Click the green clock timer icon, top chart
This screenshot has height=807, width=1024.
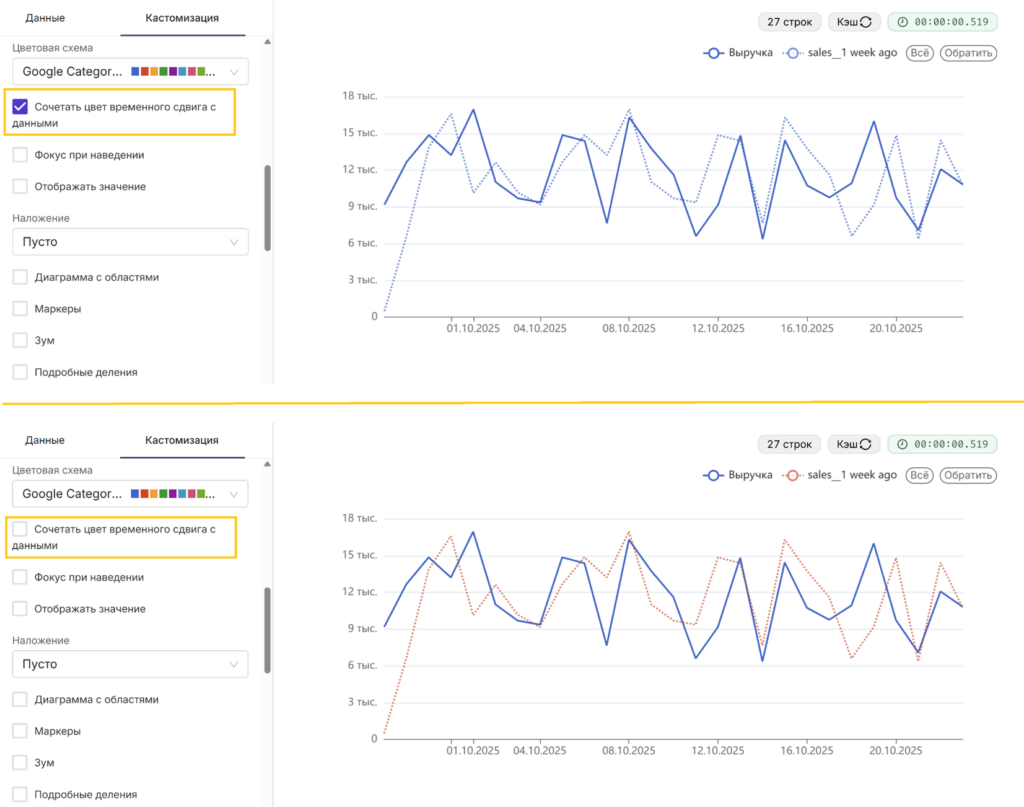click(x=903, y=22)
